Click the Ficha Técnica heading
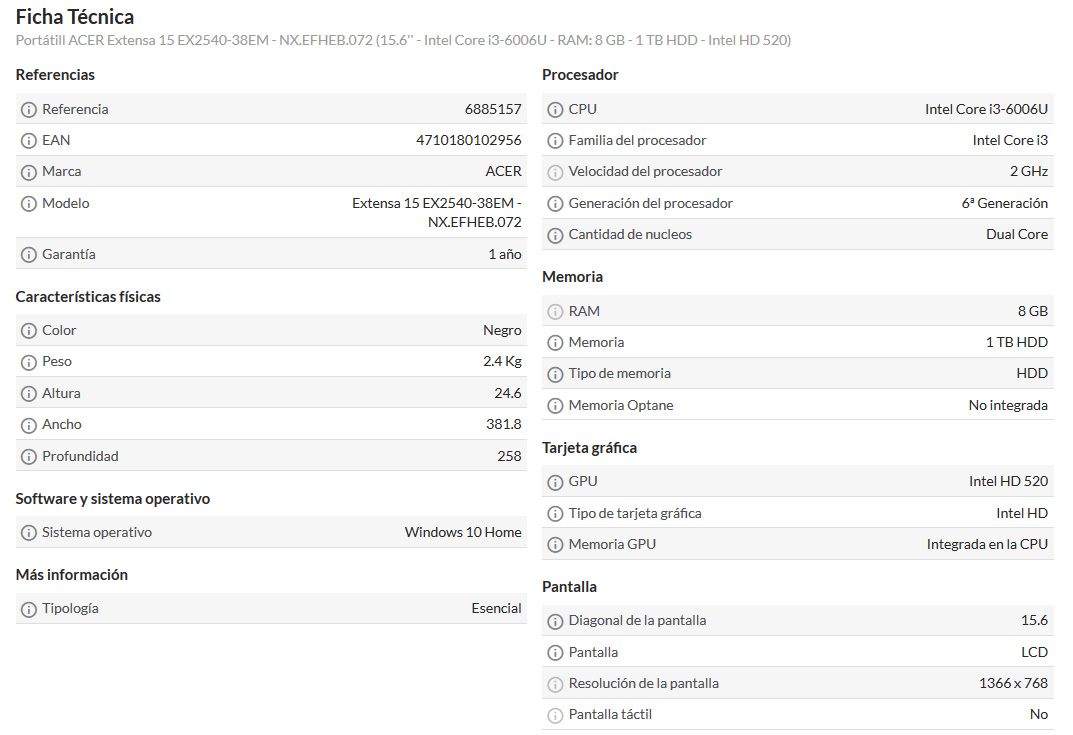The image size is (1073, 735). pos(75,17)
